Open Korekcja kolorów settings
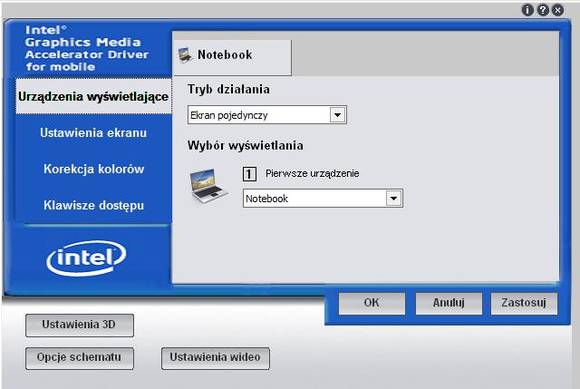The height and width of the screenshot is (389, 580). point(94,169)
